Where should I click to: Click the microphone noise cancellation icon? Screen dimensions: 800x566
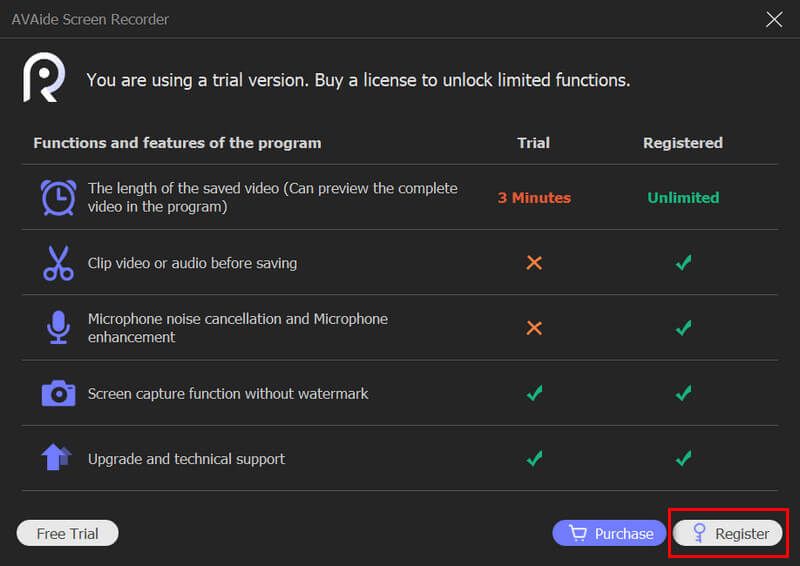coord(58,328)
